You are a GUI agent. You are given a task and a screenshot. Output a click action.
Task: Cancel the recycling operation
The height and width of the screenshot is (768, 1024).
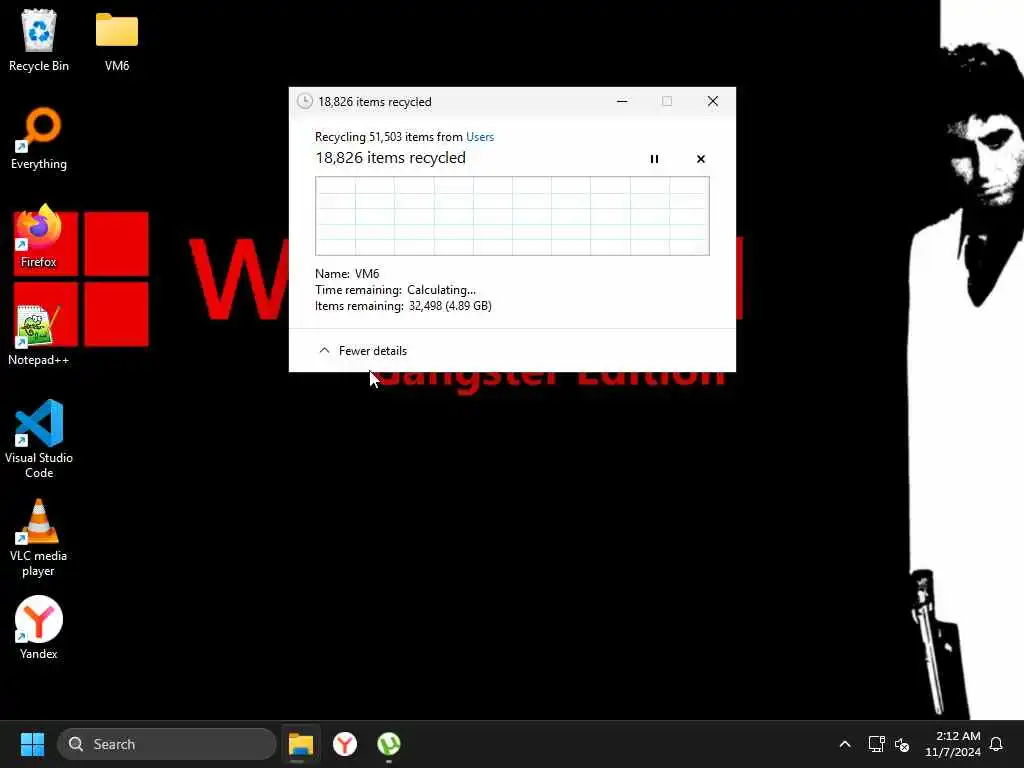[x=701, y=159]
